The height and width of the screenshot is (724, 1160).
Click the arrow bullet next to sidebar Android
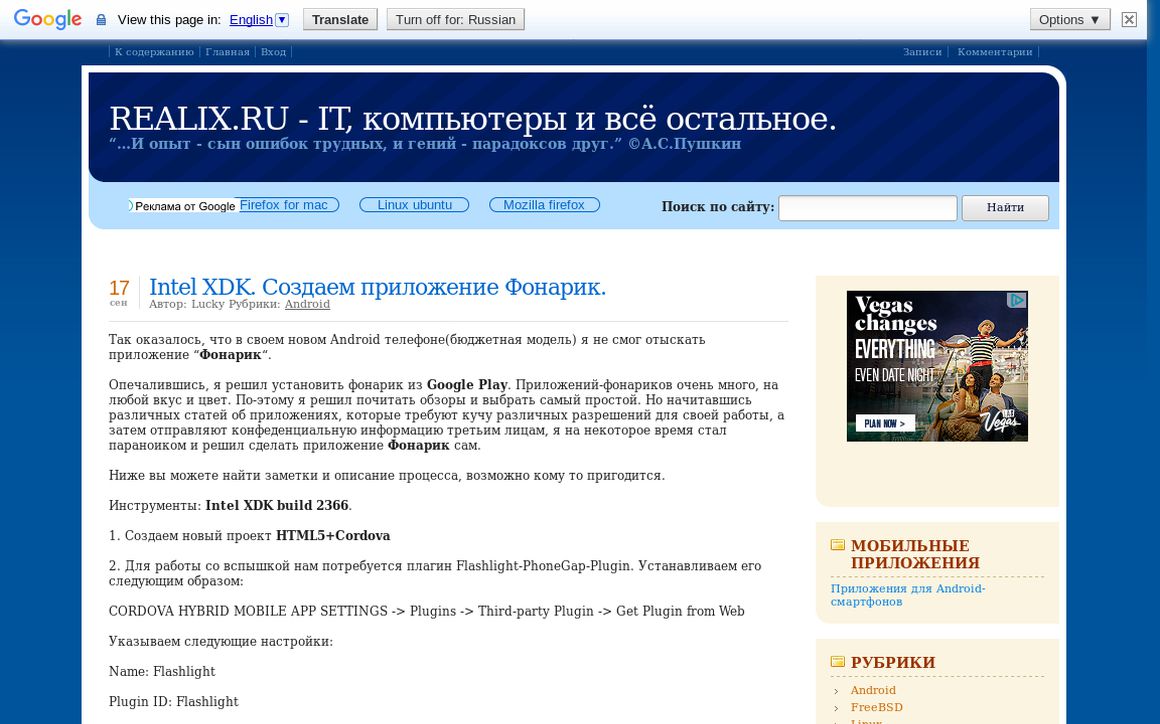coord(836,691)
